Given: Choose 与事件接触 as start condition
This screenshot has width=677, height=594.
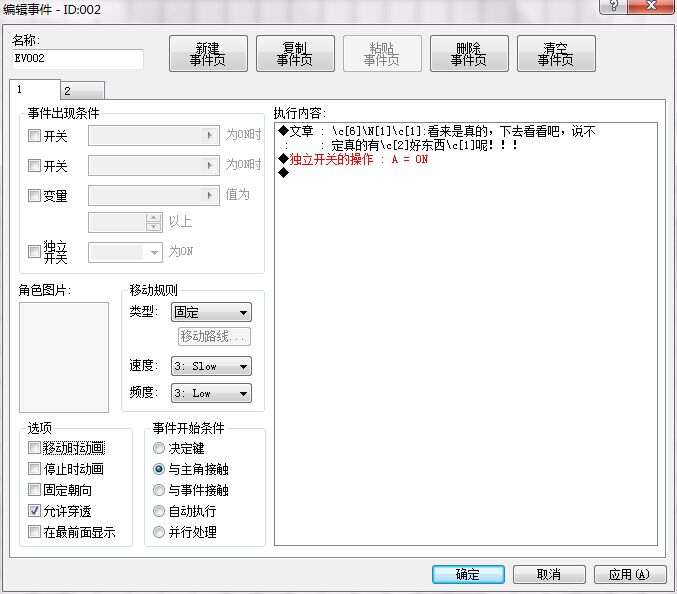Looking at the screenshot, I should (159, 490).
